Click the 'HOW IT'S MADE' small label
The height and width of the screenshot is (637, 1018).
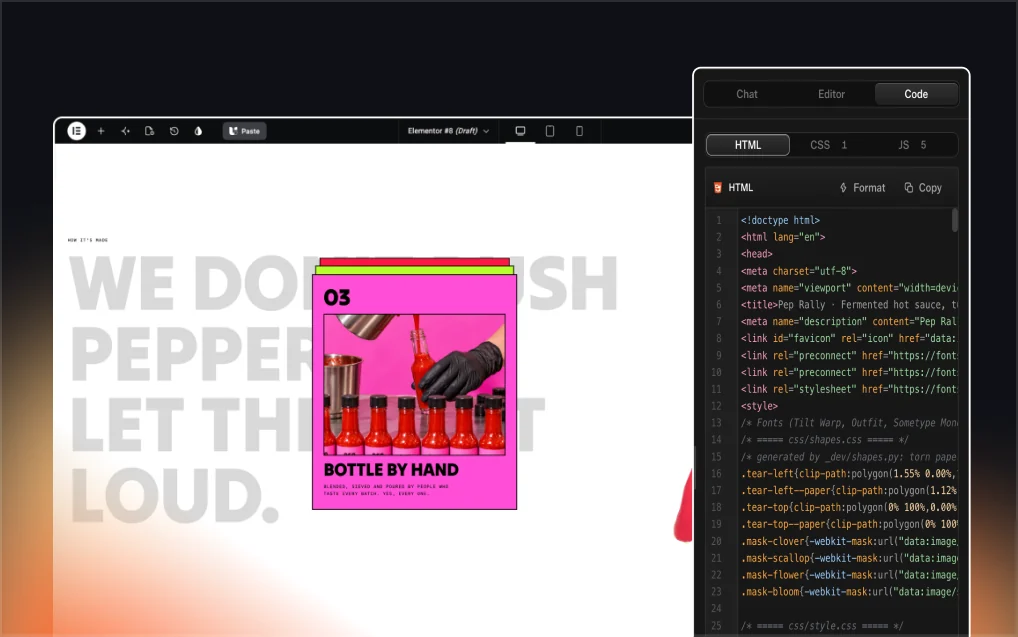(x=88, y=240)
